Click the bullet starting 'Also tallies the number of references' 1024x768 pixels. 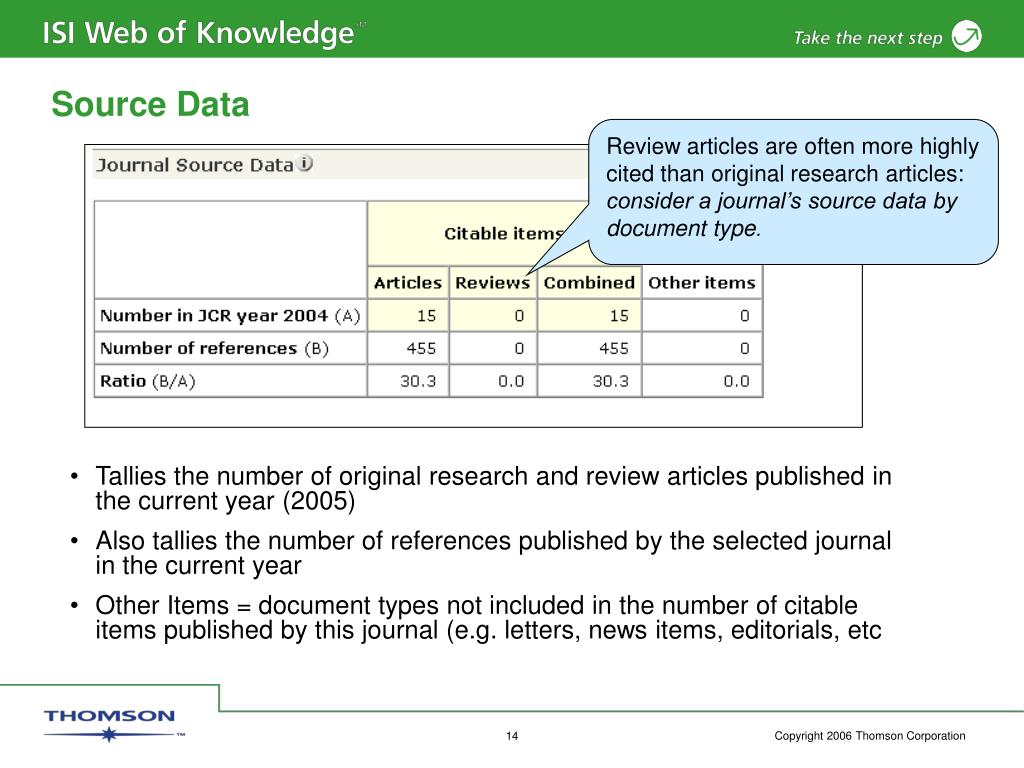tap(493, 553)
